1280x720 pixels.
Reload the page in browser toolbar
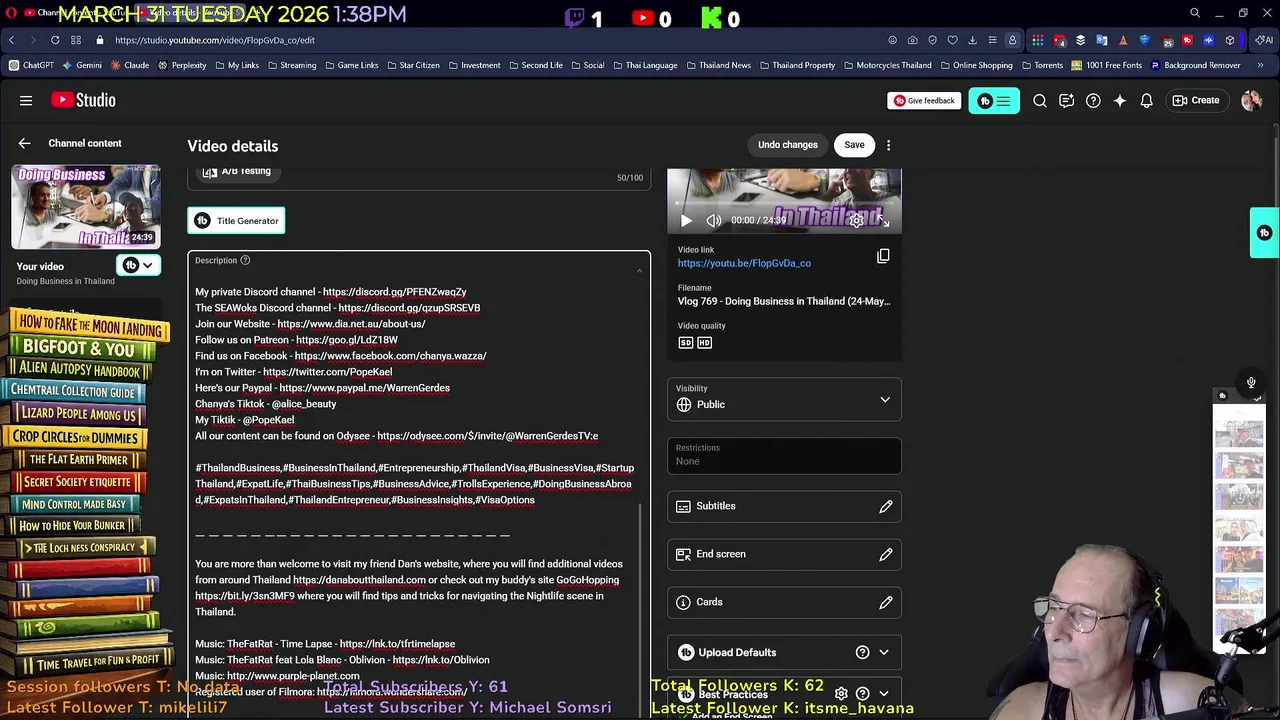coord(55,40)
